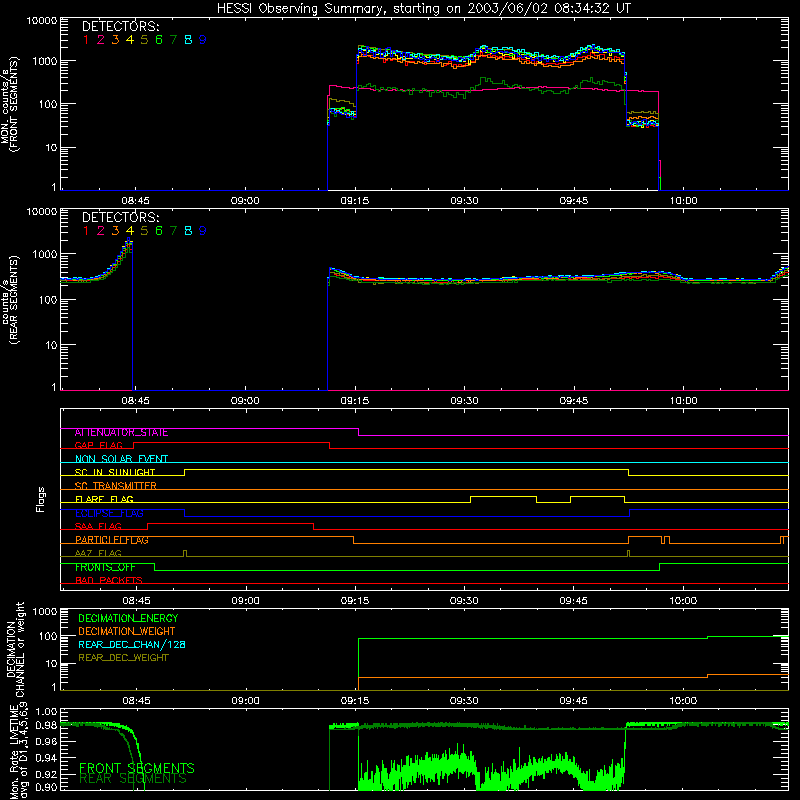
Task: Click the NON_SOLAR_EVENT flag label
Action: [121, 459]
